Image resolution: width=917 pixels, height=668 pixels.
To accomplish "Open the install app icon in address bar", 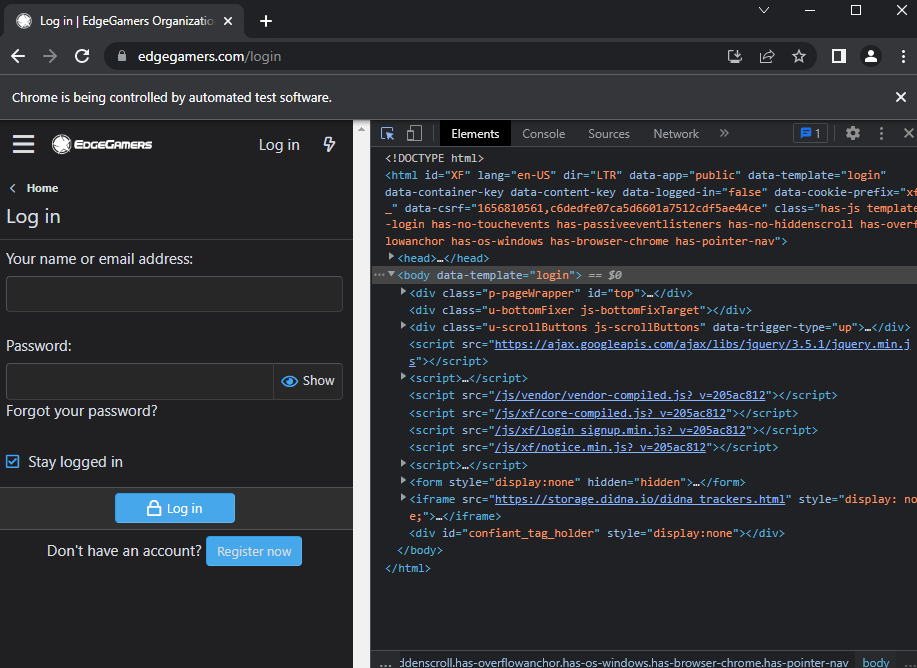I will (x=735, y=56).
